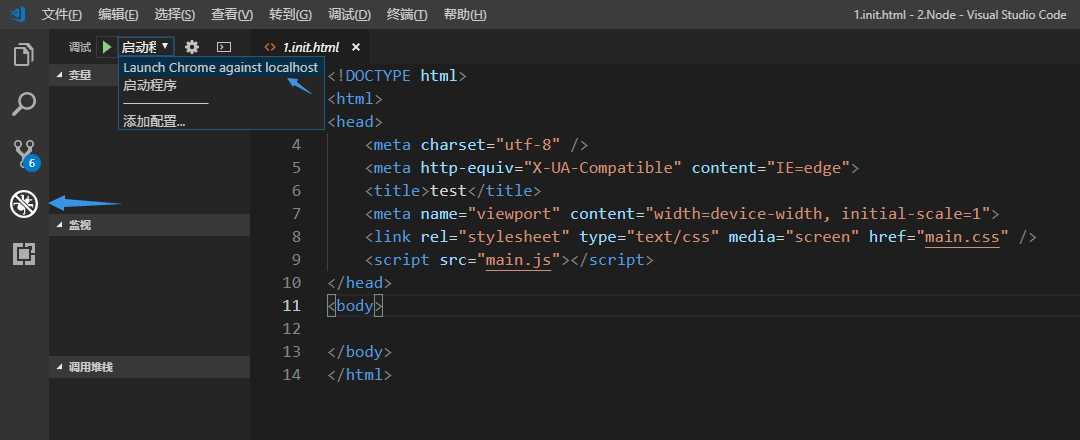Viewport: 1080px width, 440px height.
Task: Click the "utf-8" charset value
Action: [527, 145]
